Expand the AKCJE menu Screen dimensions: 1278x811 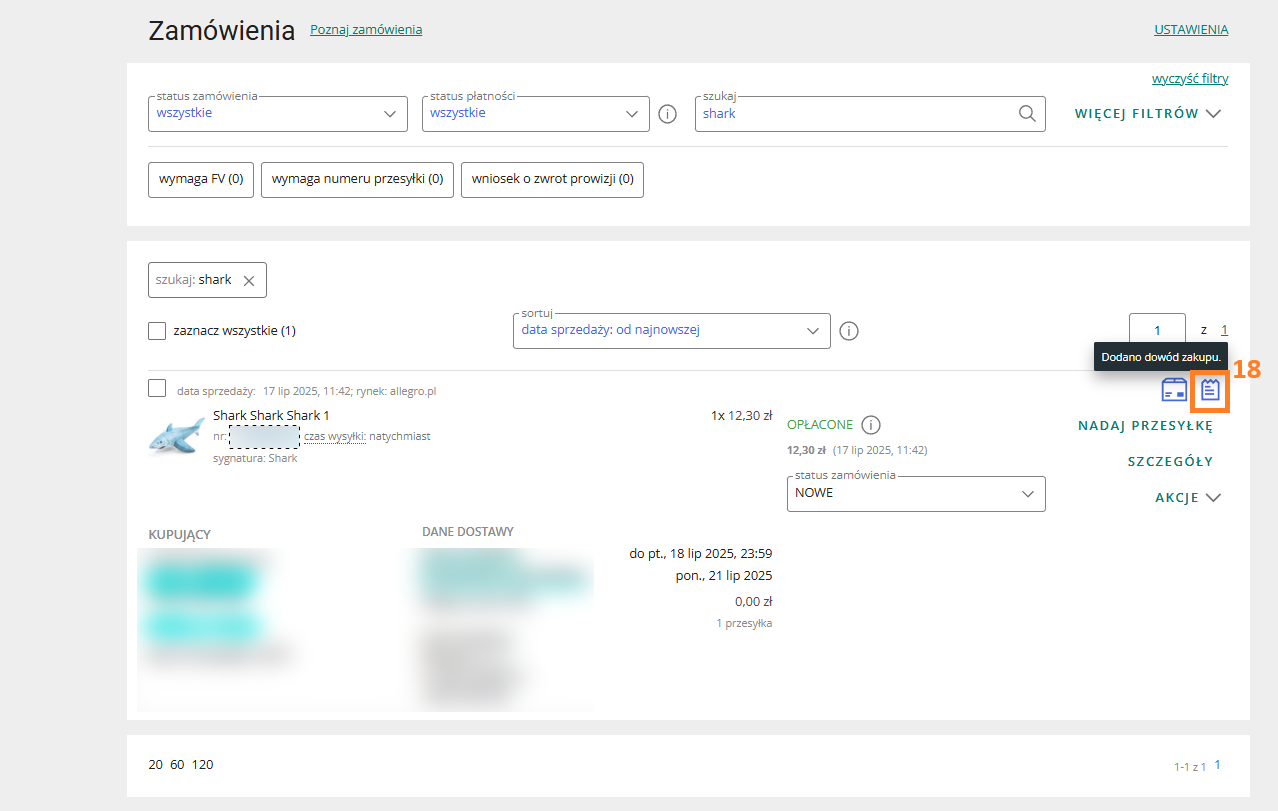1188,498
